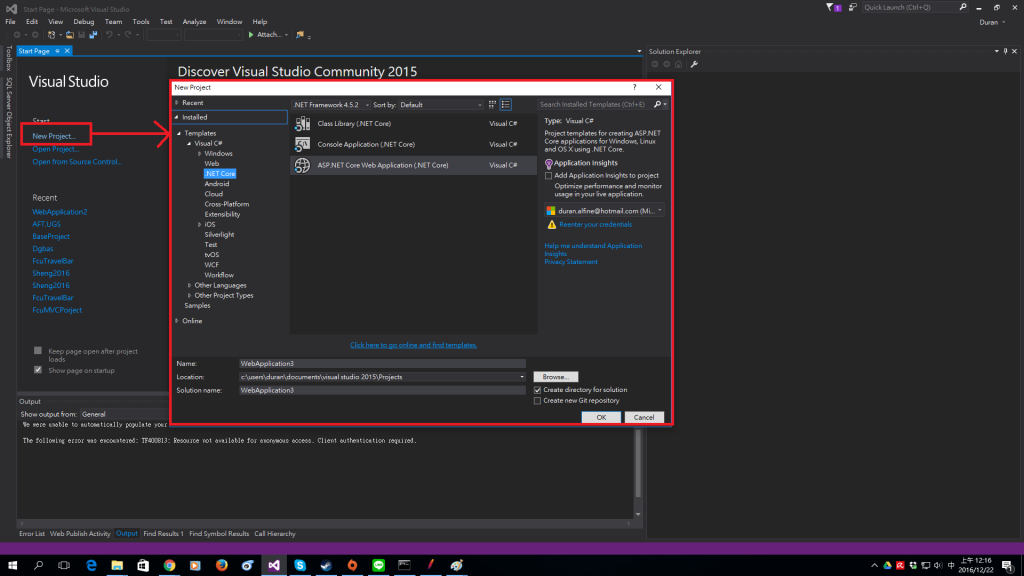The height and width of the screenshot is (576, 1024).
Task: Click the feedback notification flag icon
Action: coord(833,7)
